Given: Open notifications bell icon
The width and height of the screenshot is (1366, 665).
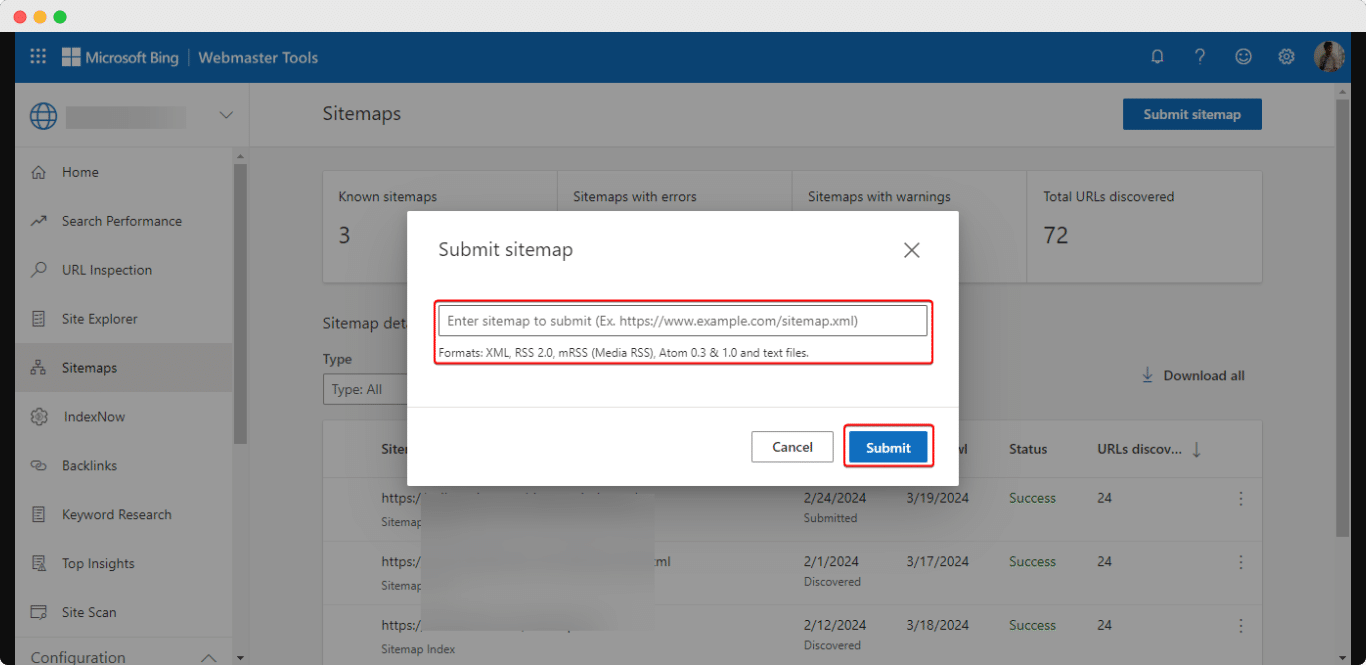Looking at the screenshot, I should tap(1157, 57).
